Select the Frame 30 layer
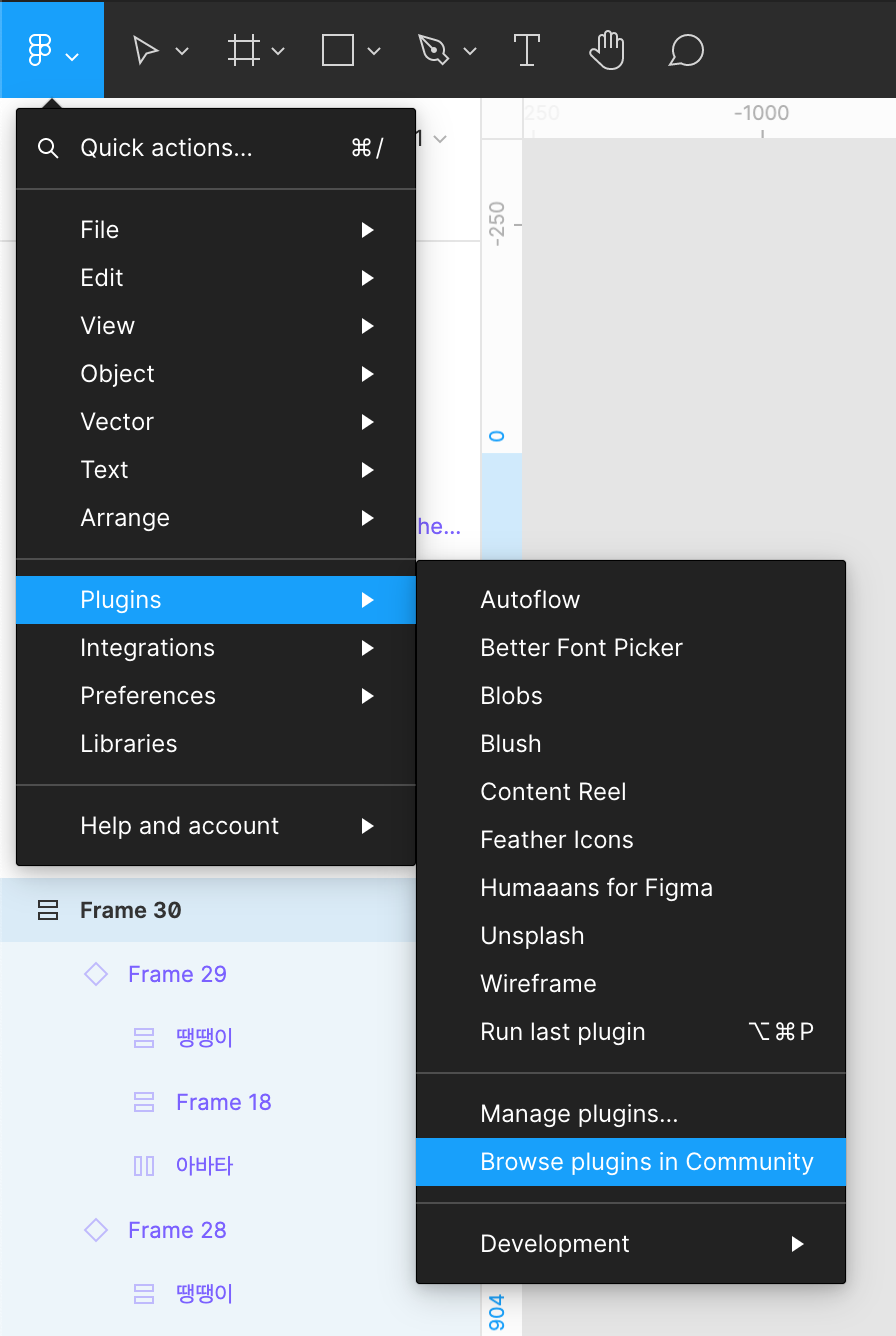This screenshot has height=1336, width=896. pos(208,910)
